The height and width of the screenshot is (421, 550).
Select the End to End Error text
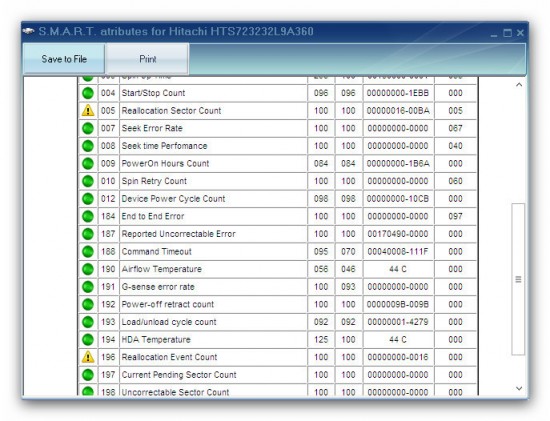(153, 216)
